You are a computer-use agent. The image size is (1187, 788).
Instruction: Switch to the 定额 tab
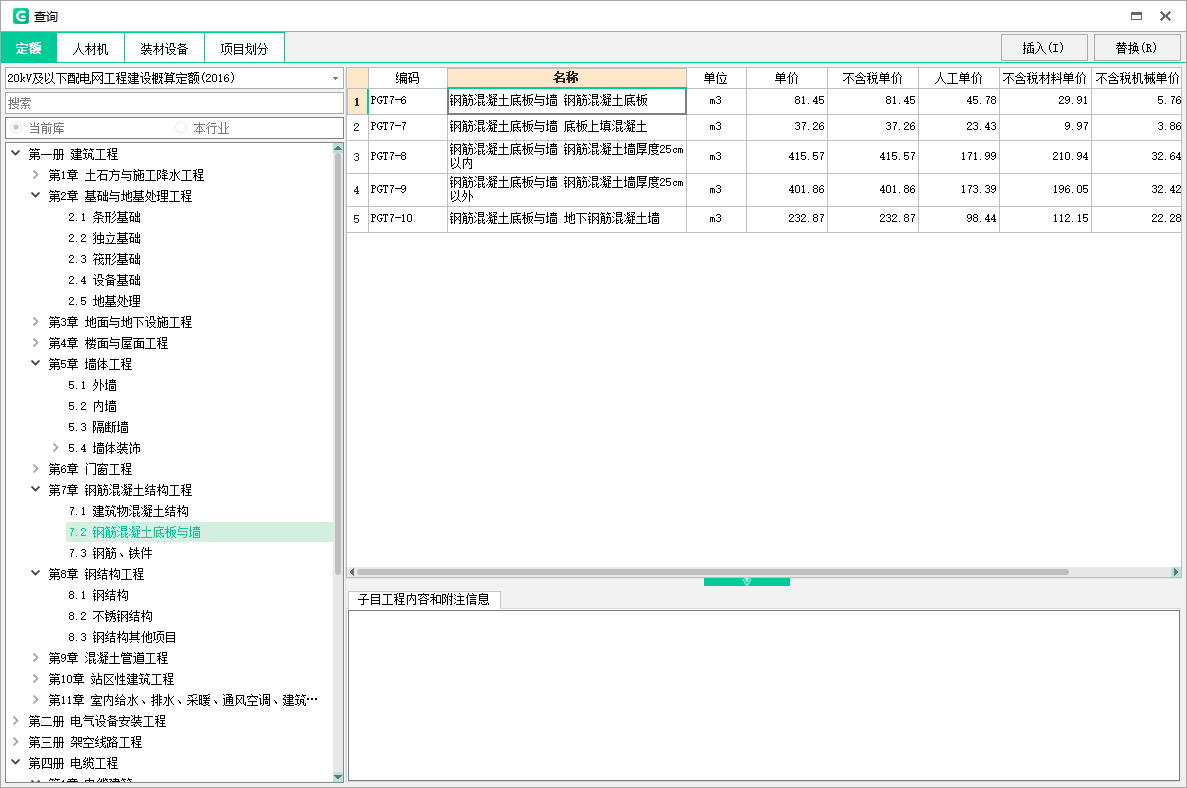point(29,48)
